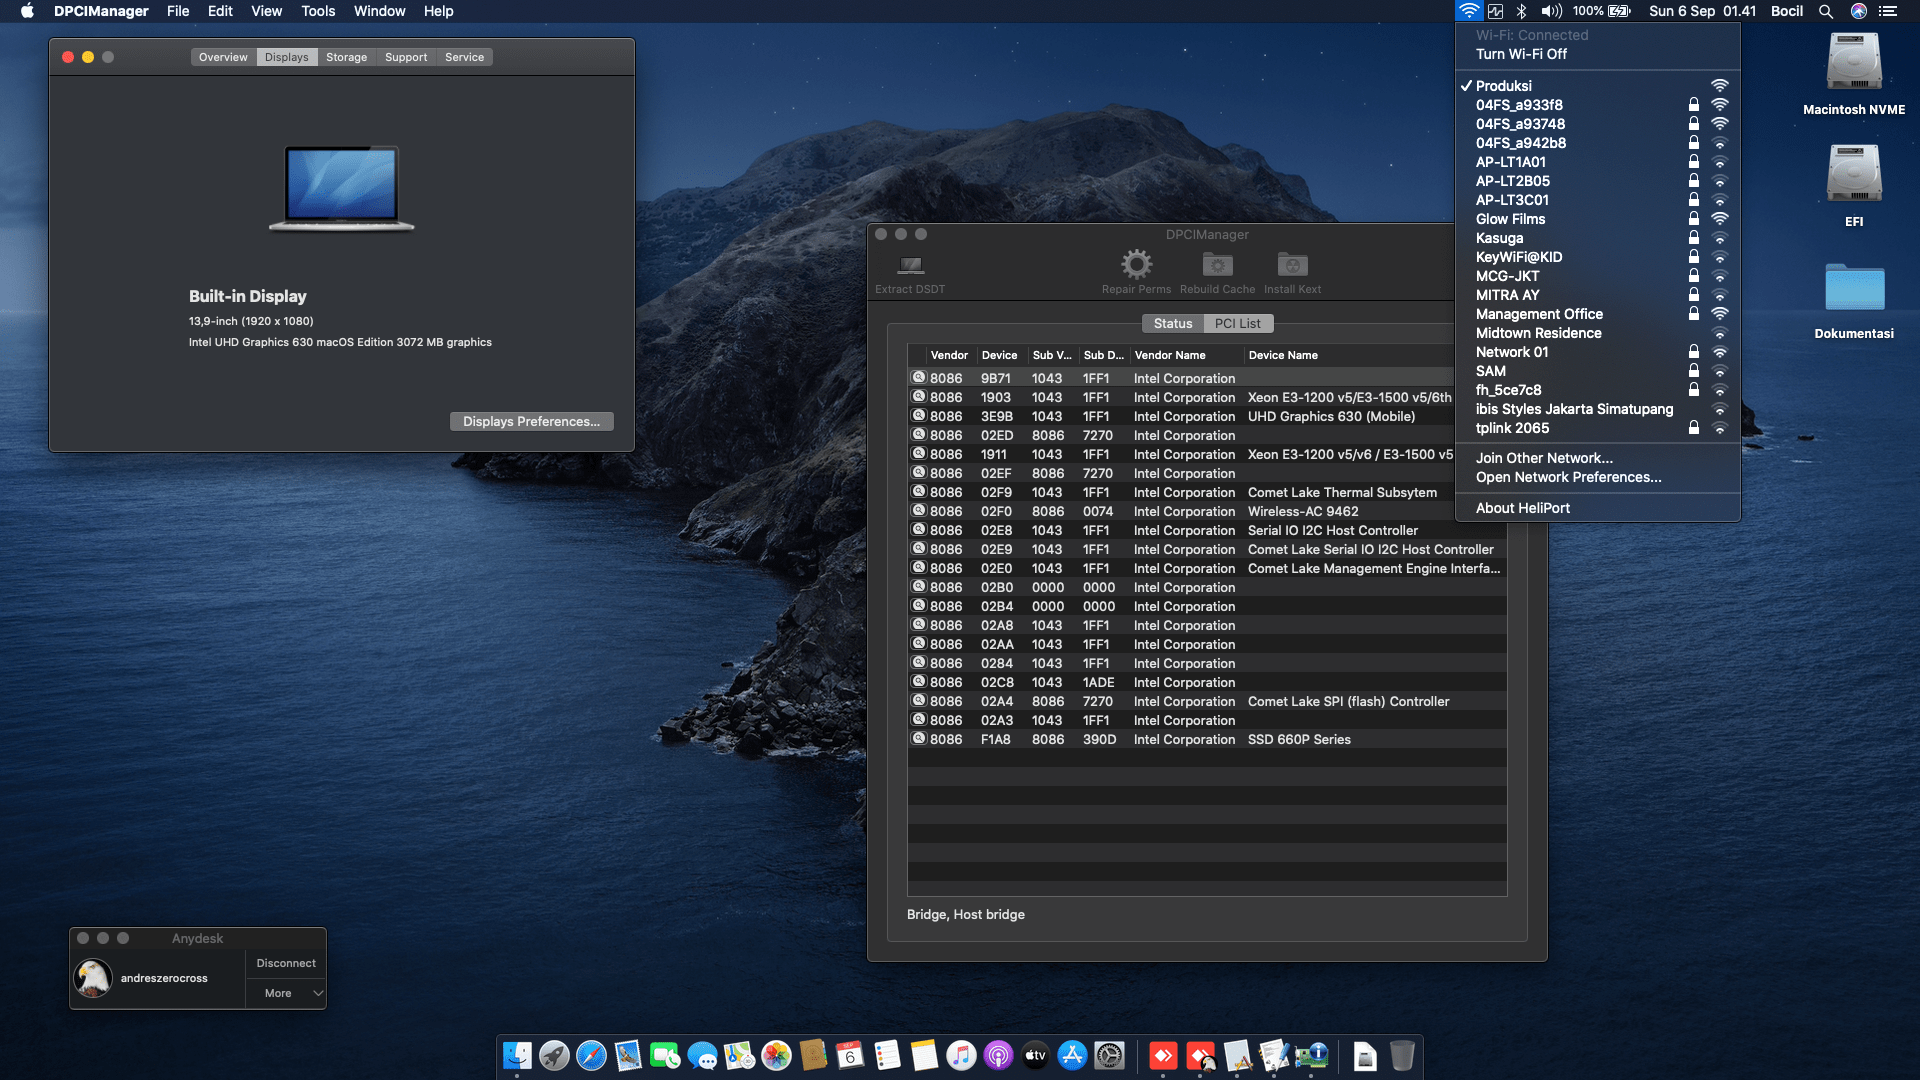Select the SSD 660P Series row
Screen dimensions: 1920x1080
[x=1207, y=739]
